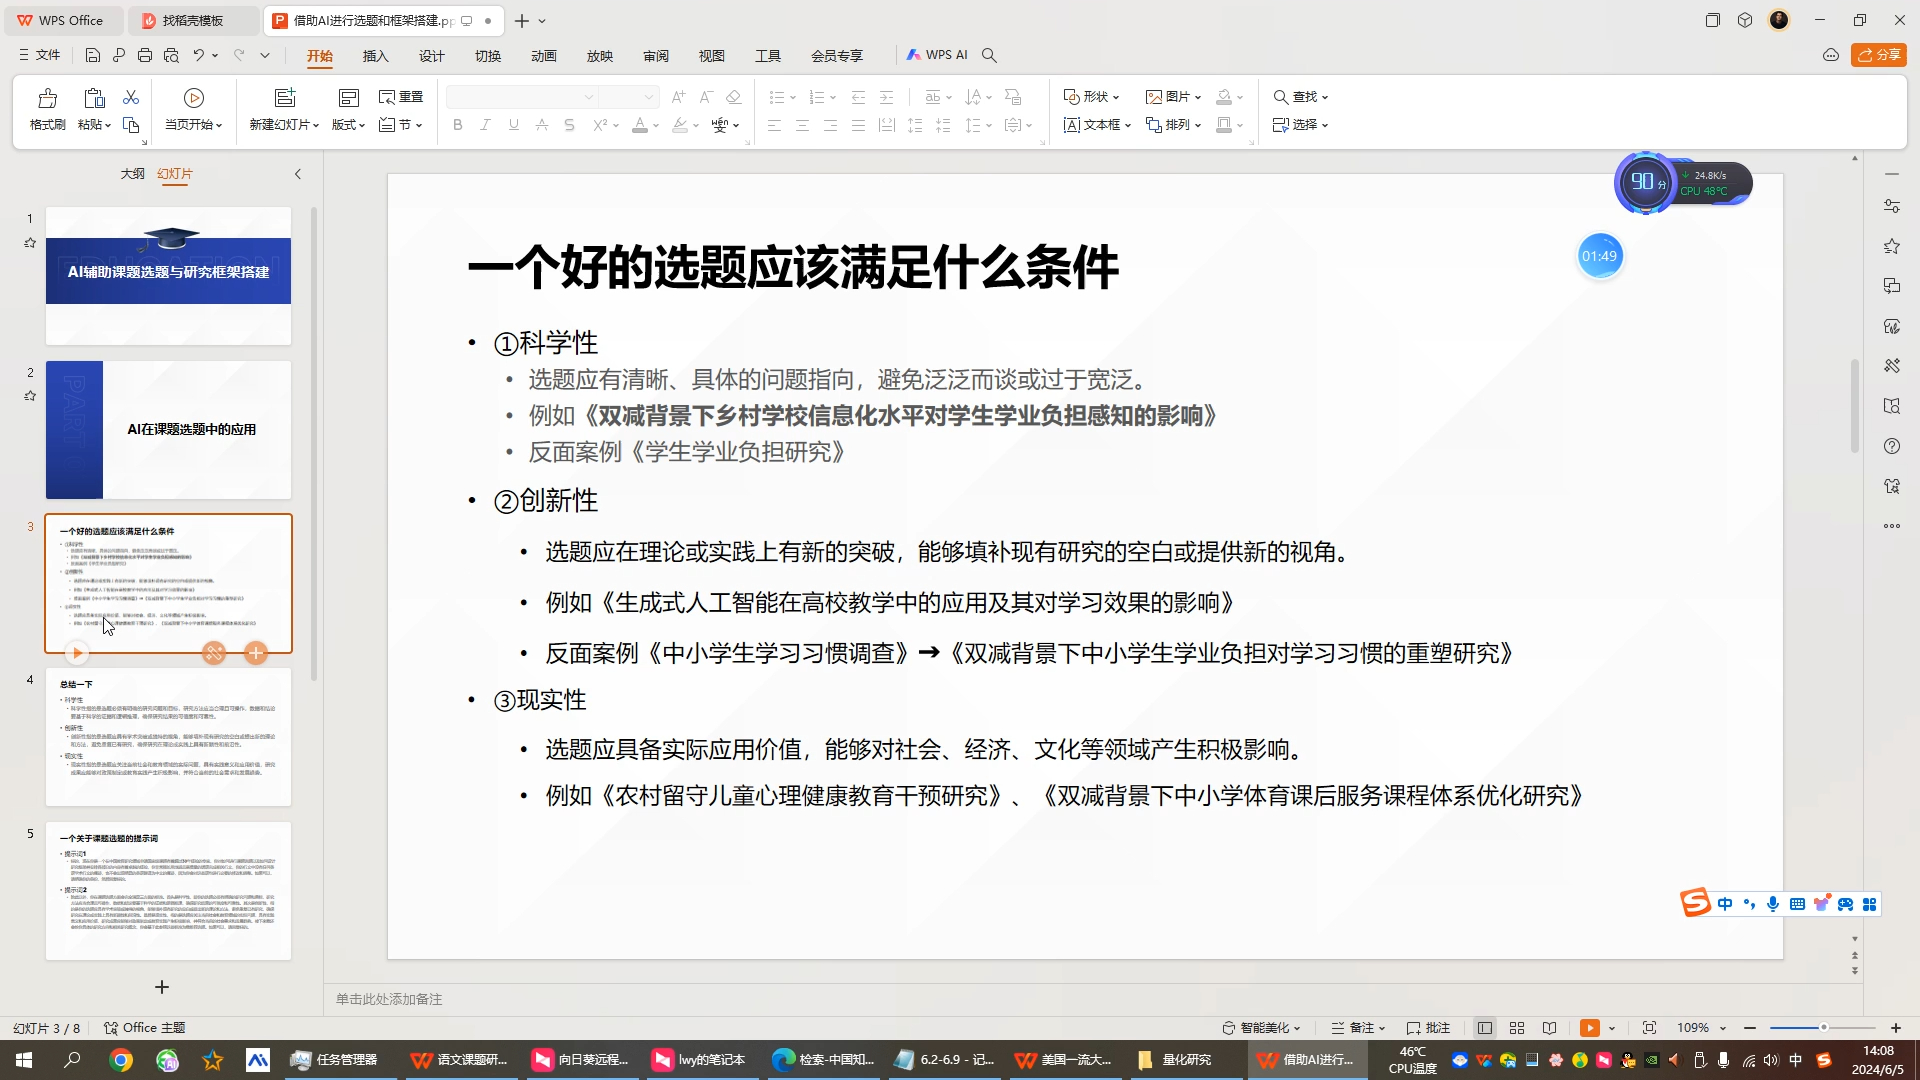Toggle bold formatting
The height and width of the screenshot is (1080, 1920).
pyautogui.click(x=457, y=125)
